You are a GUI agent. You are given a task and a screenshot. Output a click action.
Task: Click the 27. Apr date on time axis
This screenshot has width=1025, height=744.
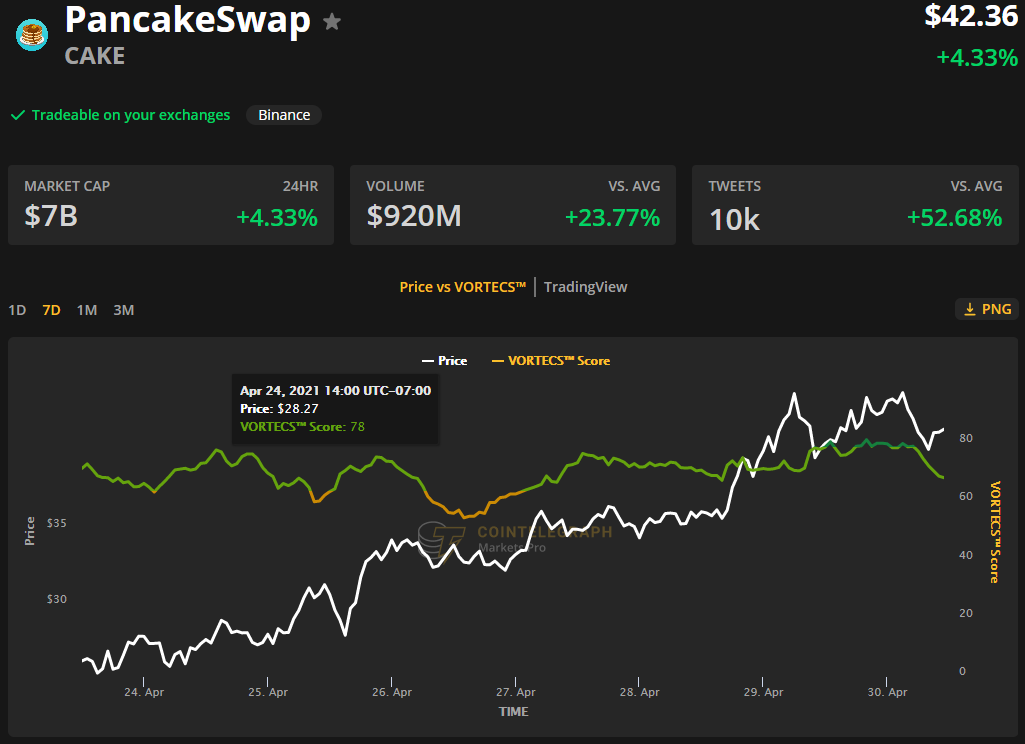tap(514, 692)
